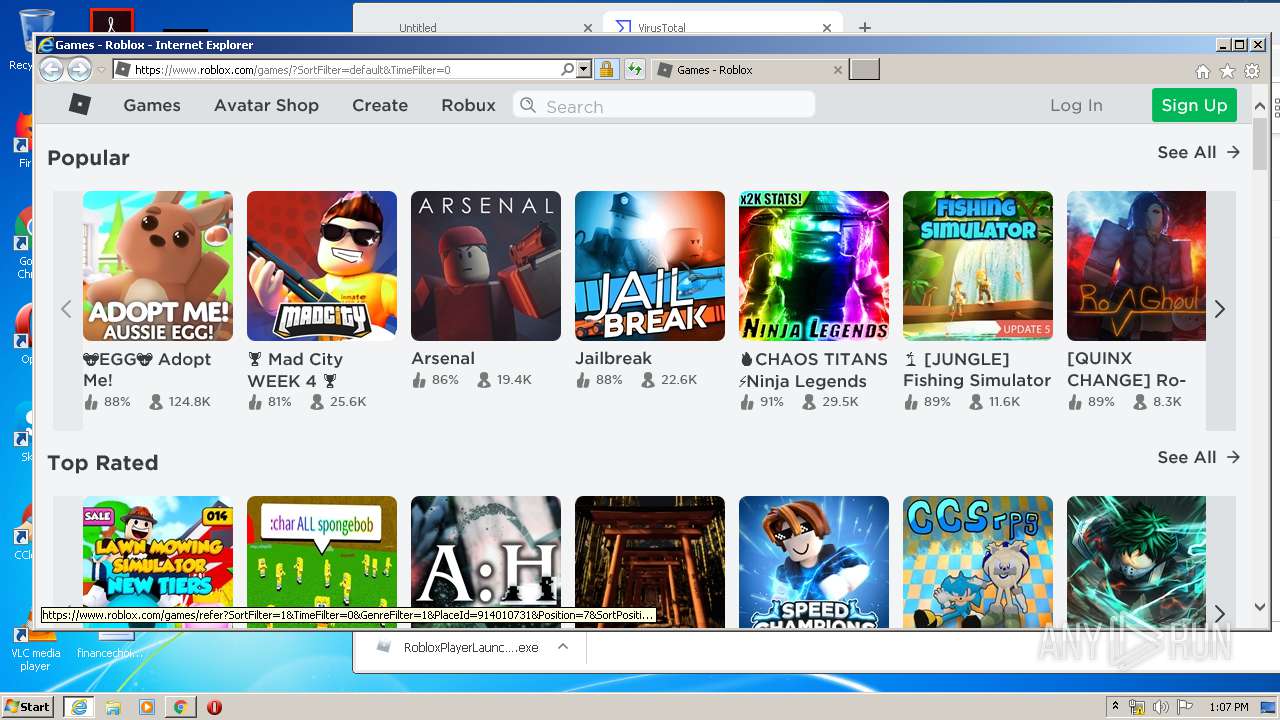This screenshot has width=1280, height=720.
Task: Click Internet Explorer icon in taskbar
Action: point(79,706)
